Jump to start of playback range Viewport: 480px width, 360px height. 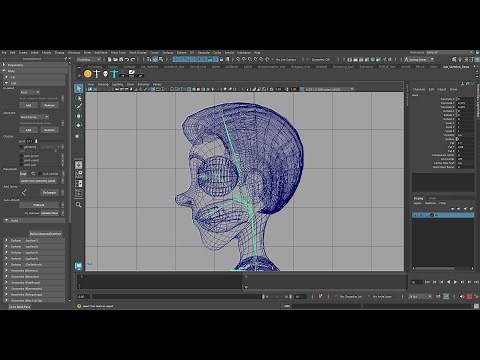[428, 282]
